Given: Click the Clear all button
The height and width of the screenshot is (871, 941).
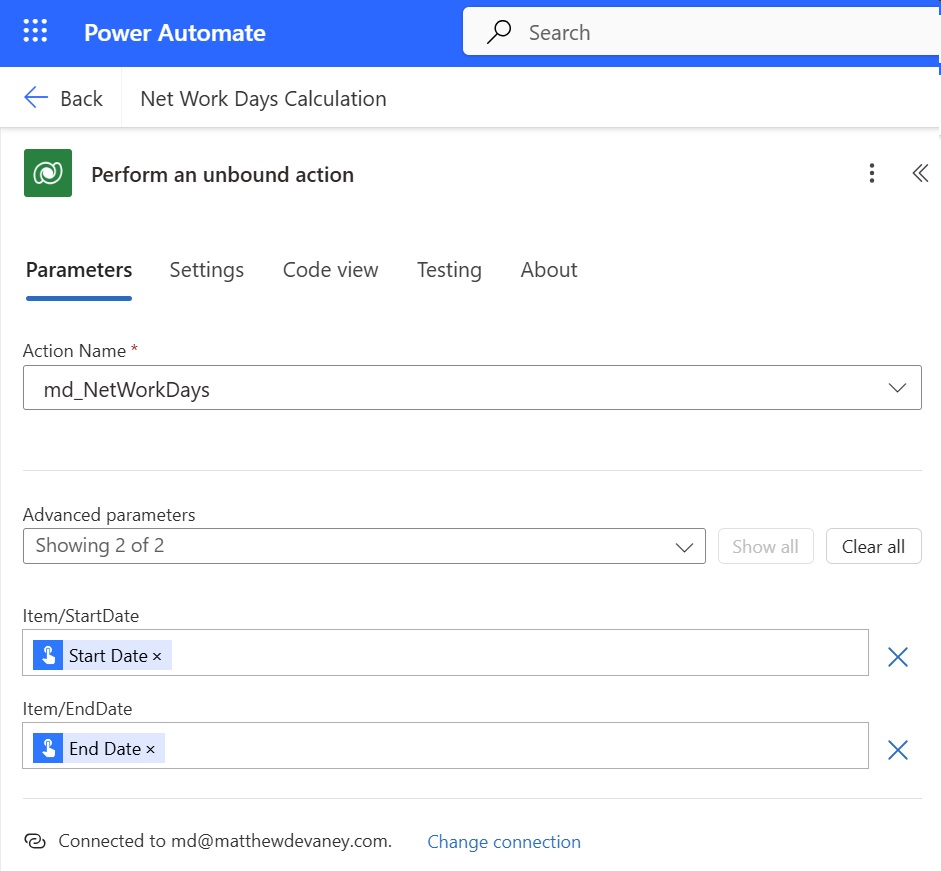Looking at the screenshot, I should (873, 546).
